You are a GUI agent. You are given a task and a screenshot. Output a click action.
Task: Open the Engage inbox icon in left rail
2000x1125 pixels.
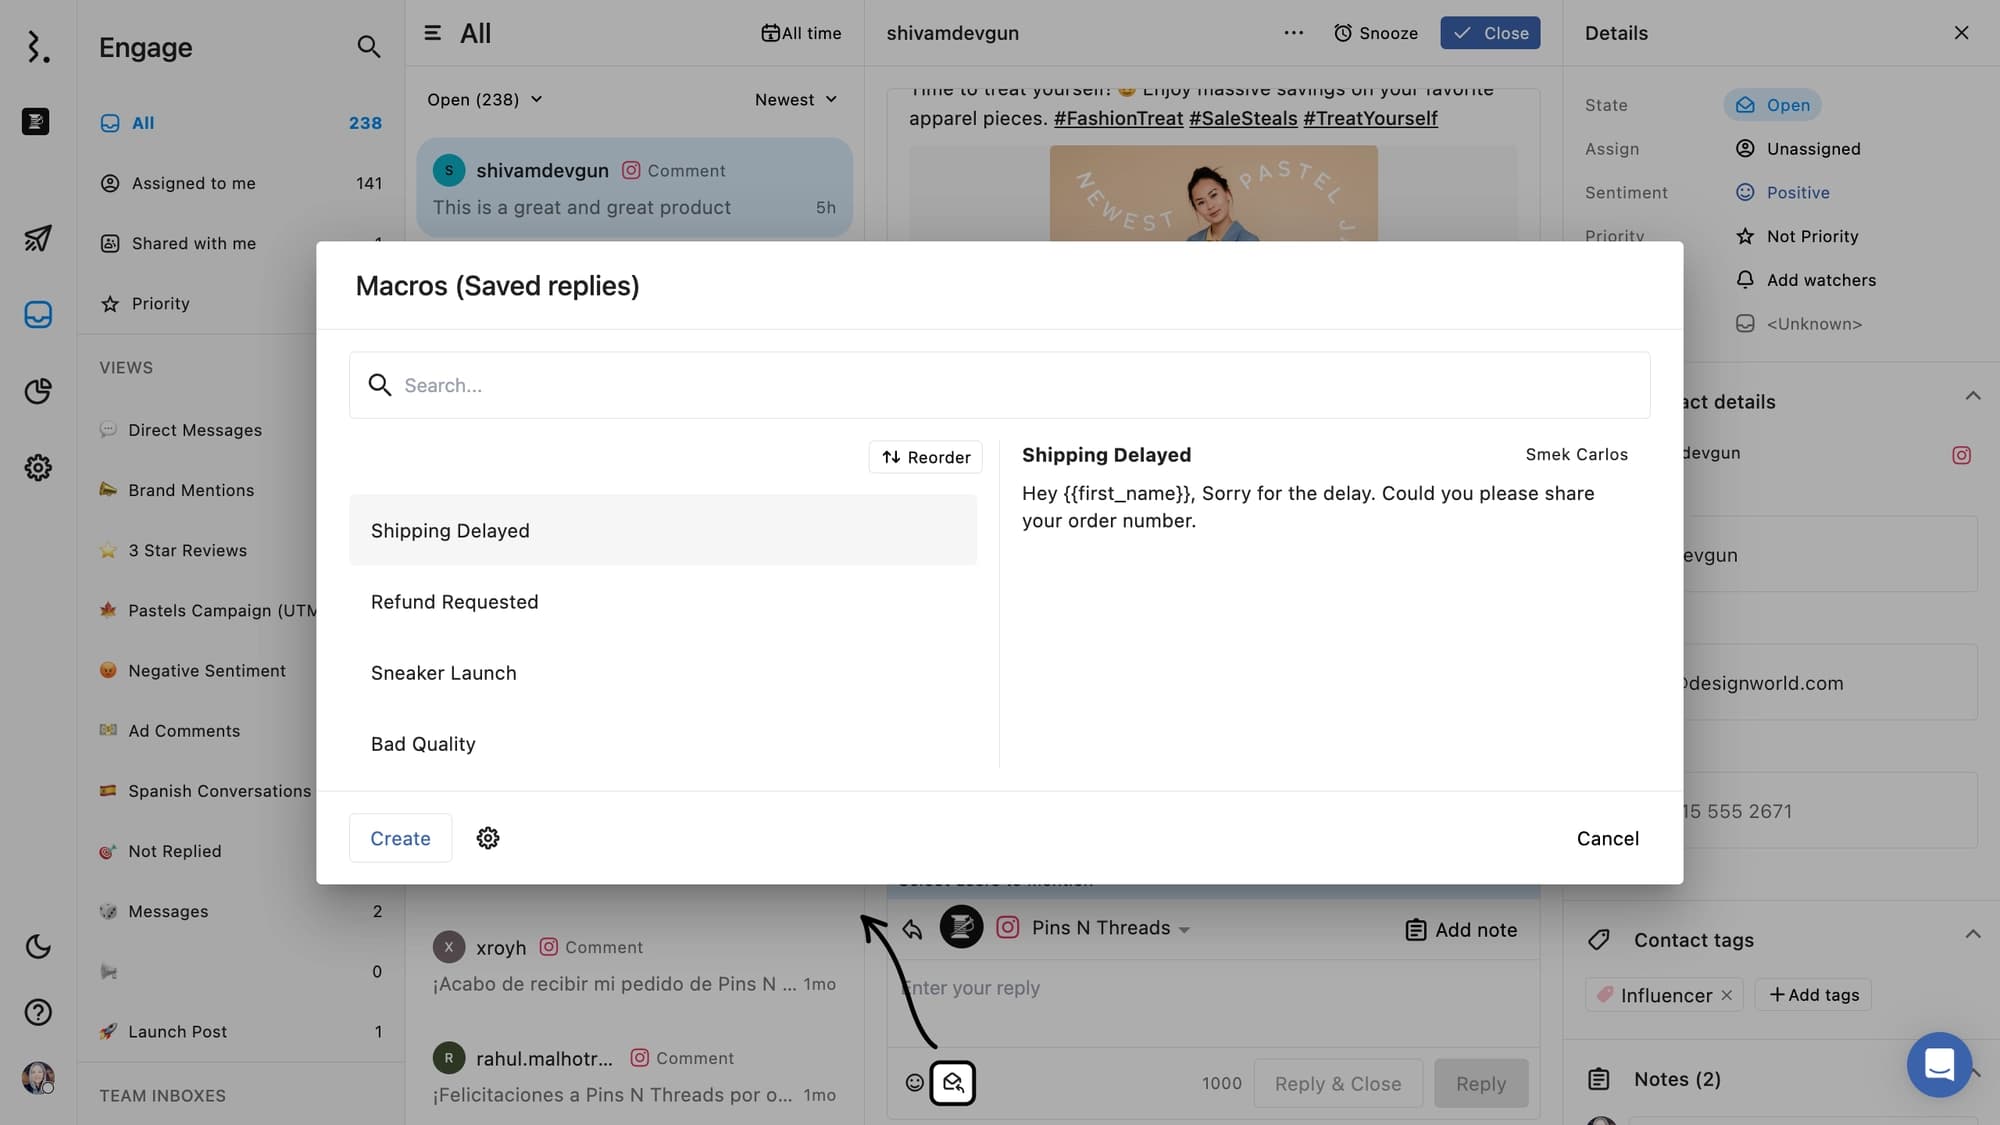[x=38, y=313]
